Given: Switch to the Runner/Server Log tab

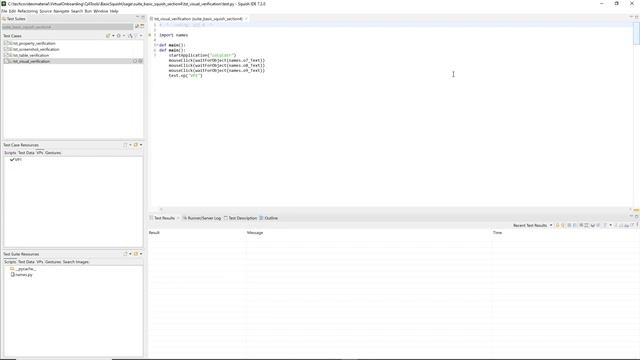Looking at the screenshot, I should 202,218.
